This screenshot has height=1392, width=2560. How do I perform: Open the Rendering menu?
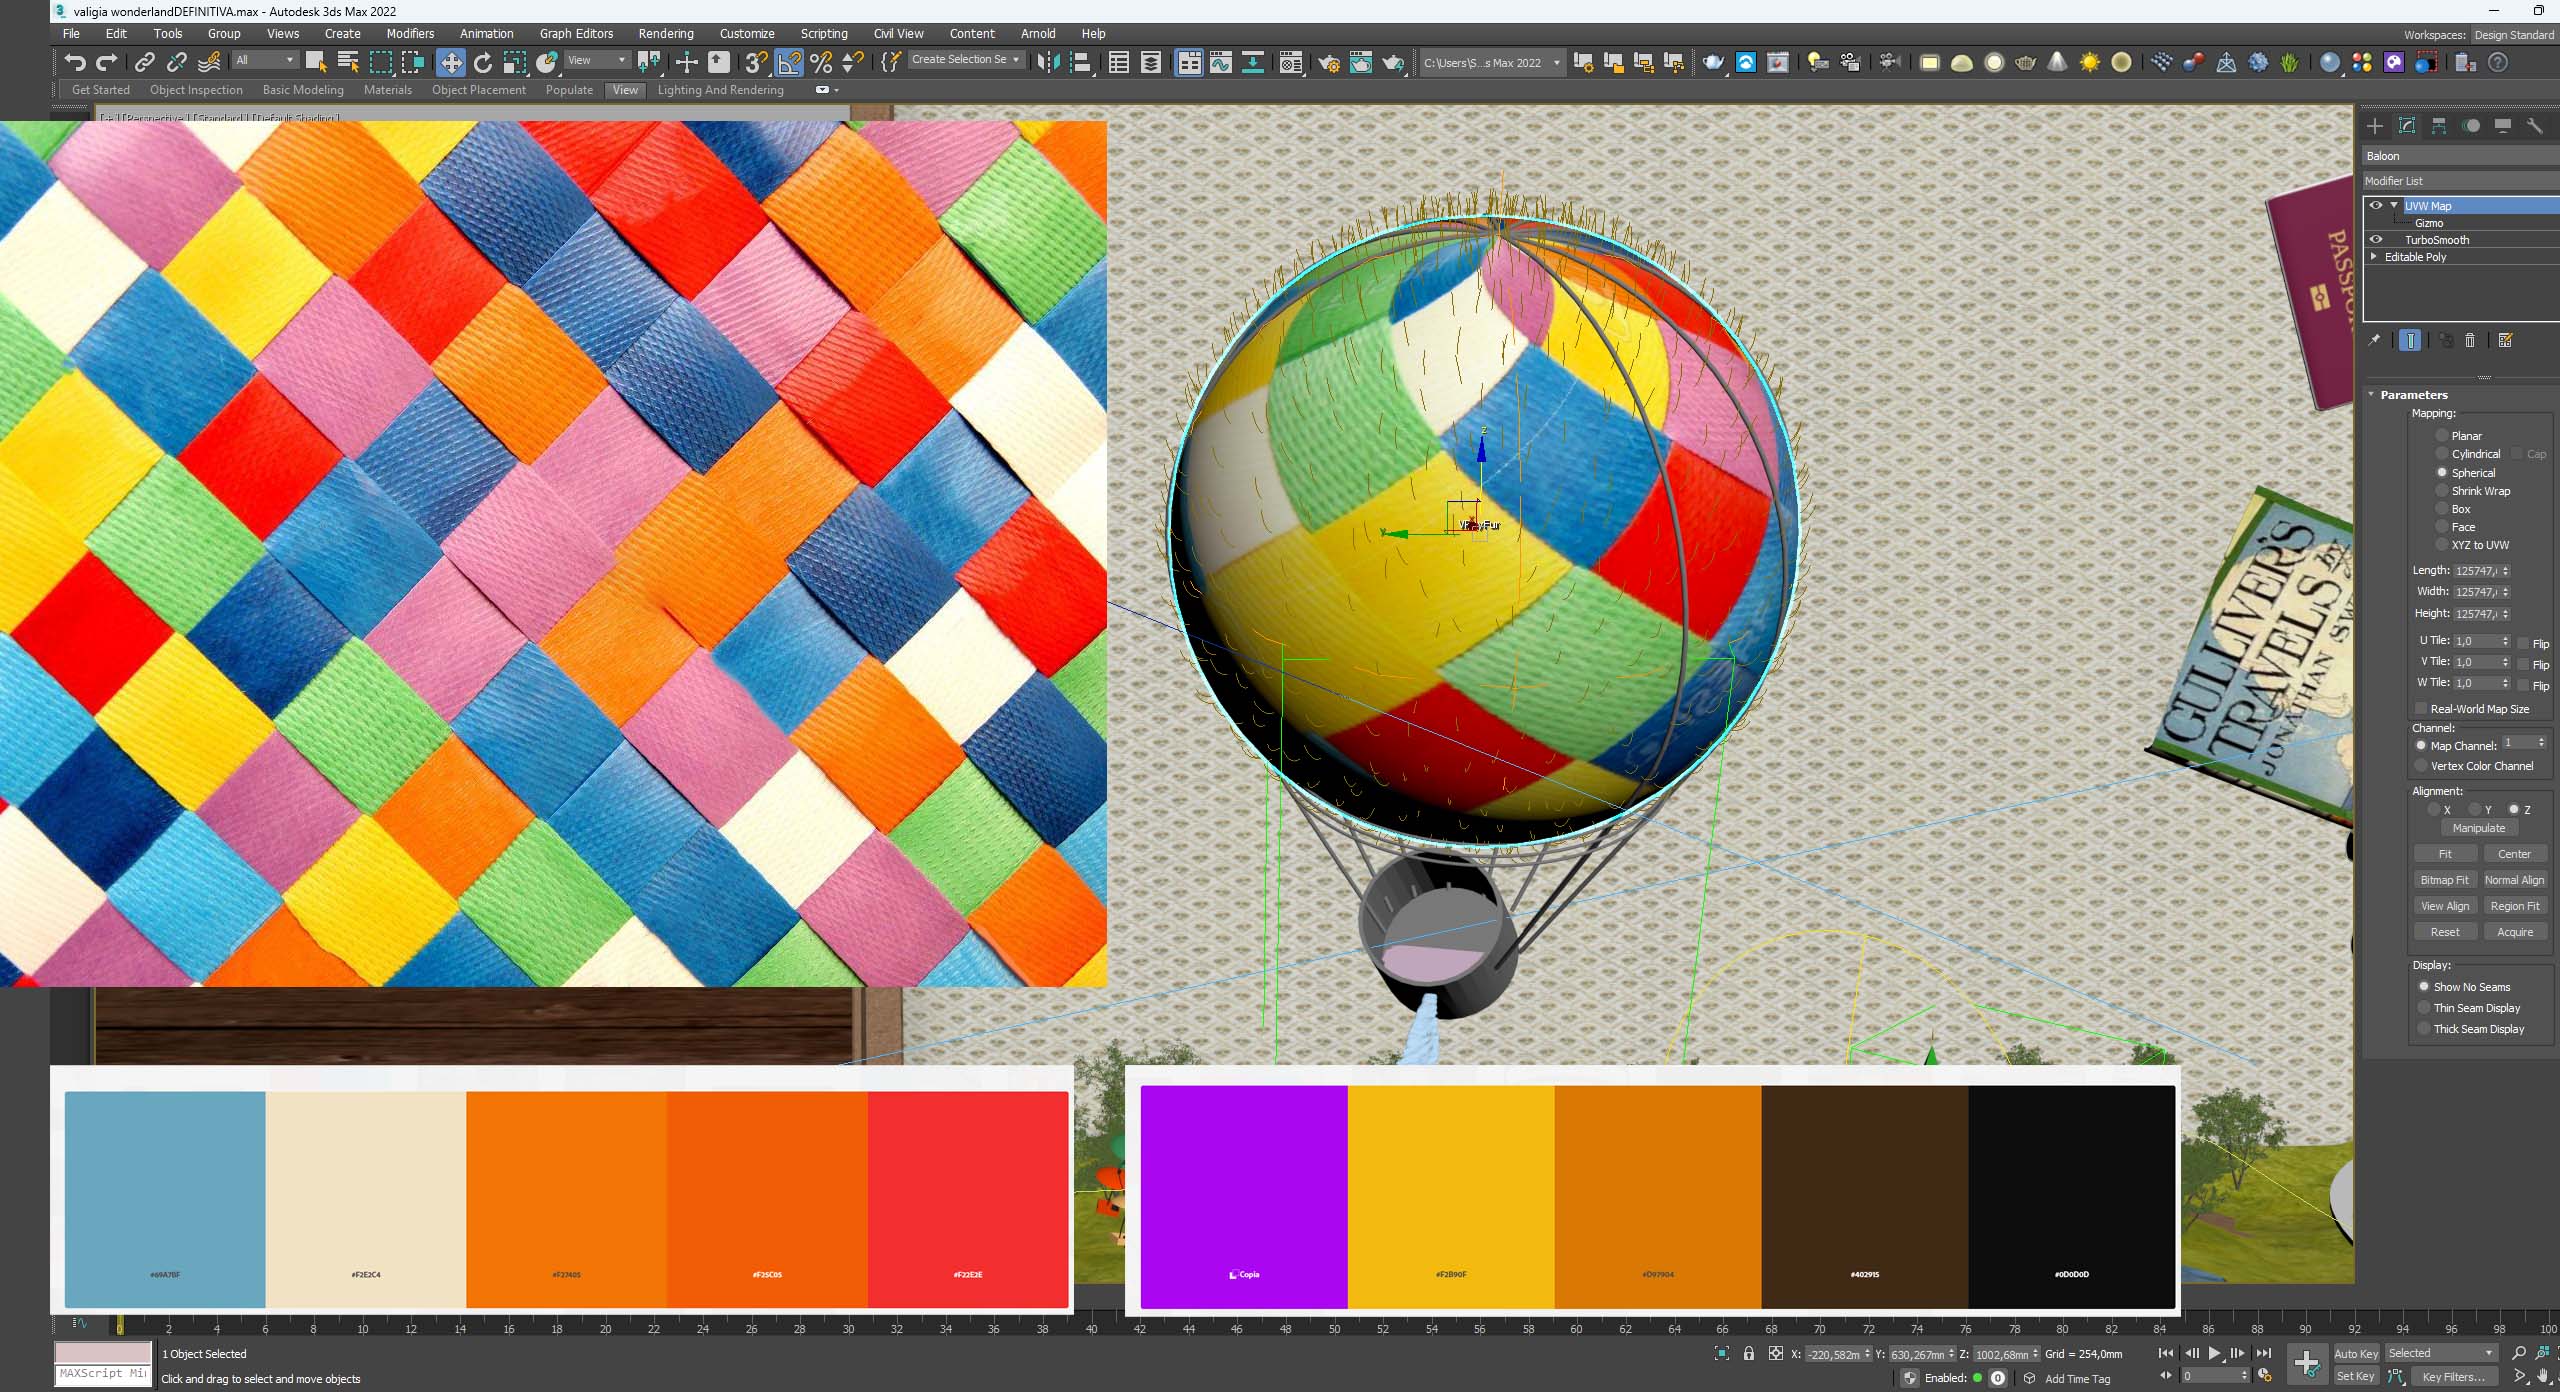pos(666,33)
